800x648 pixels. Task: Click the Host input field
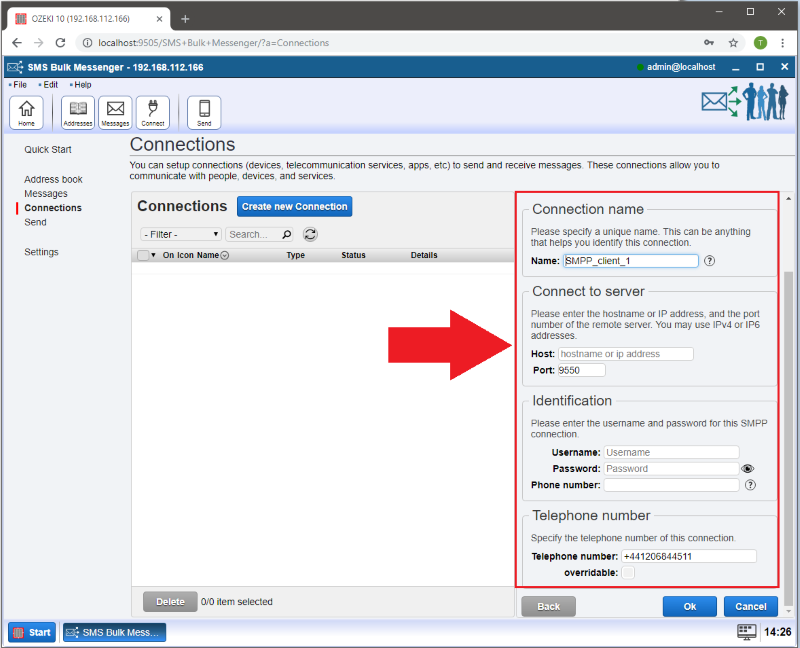[x=625, y=354]
